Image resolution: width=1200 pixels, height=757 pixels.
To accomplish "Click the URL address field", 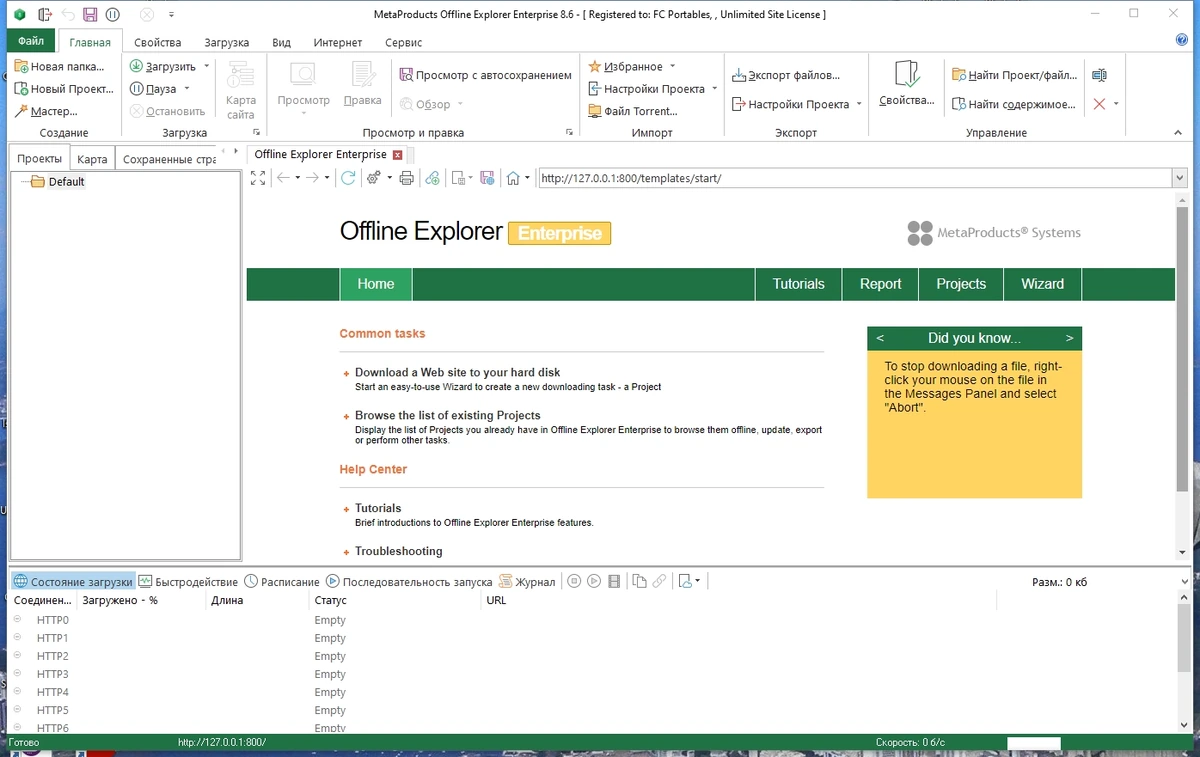I will [854, 178].
